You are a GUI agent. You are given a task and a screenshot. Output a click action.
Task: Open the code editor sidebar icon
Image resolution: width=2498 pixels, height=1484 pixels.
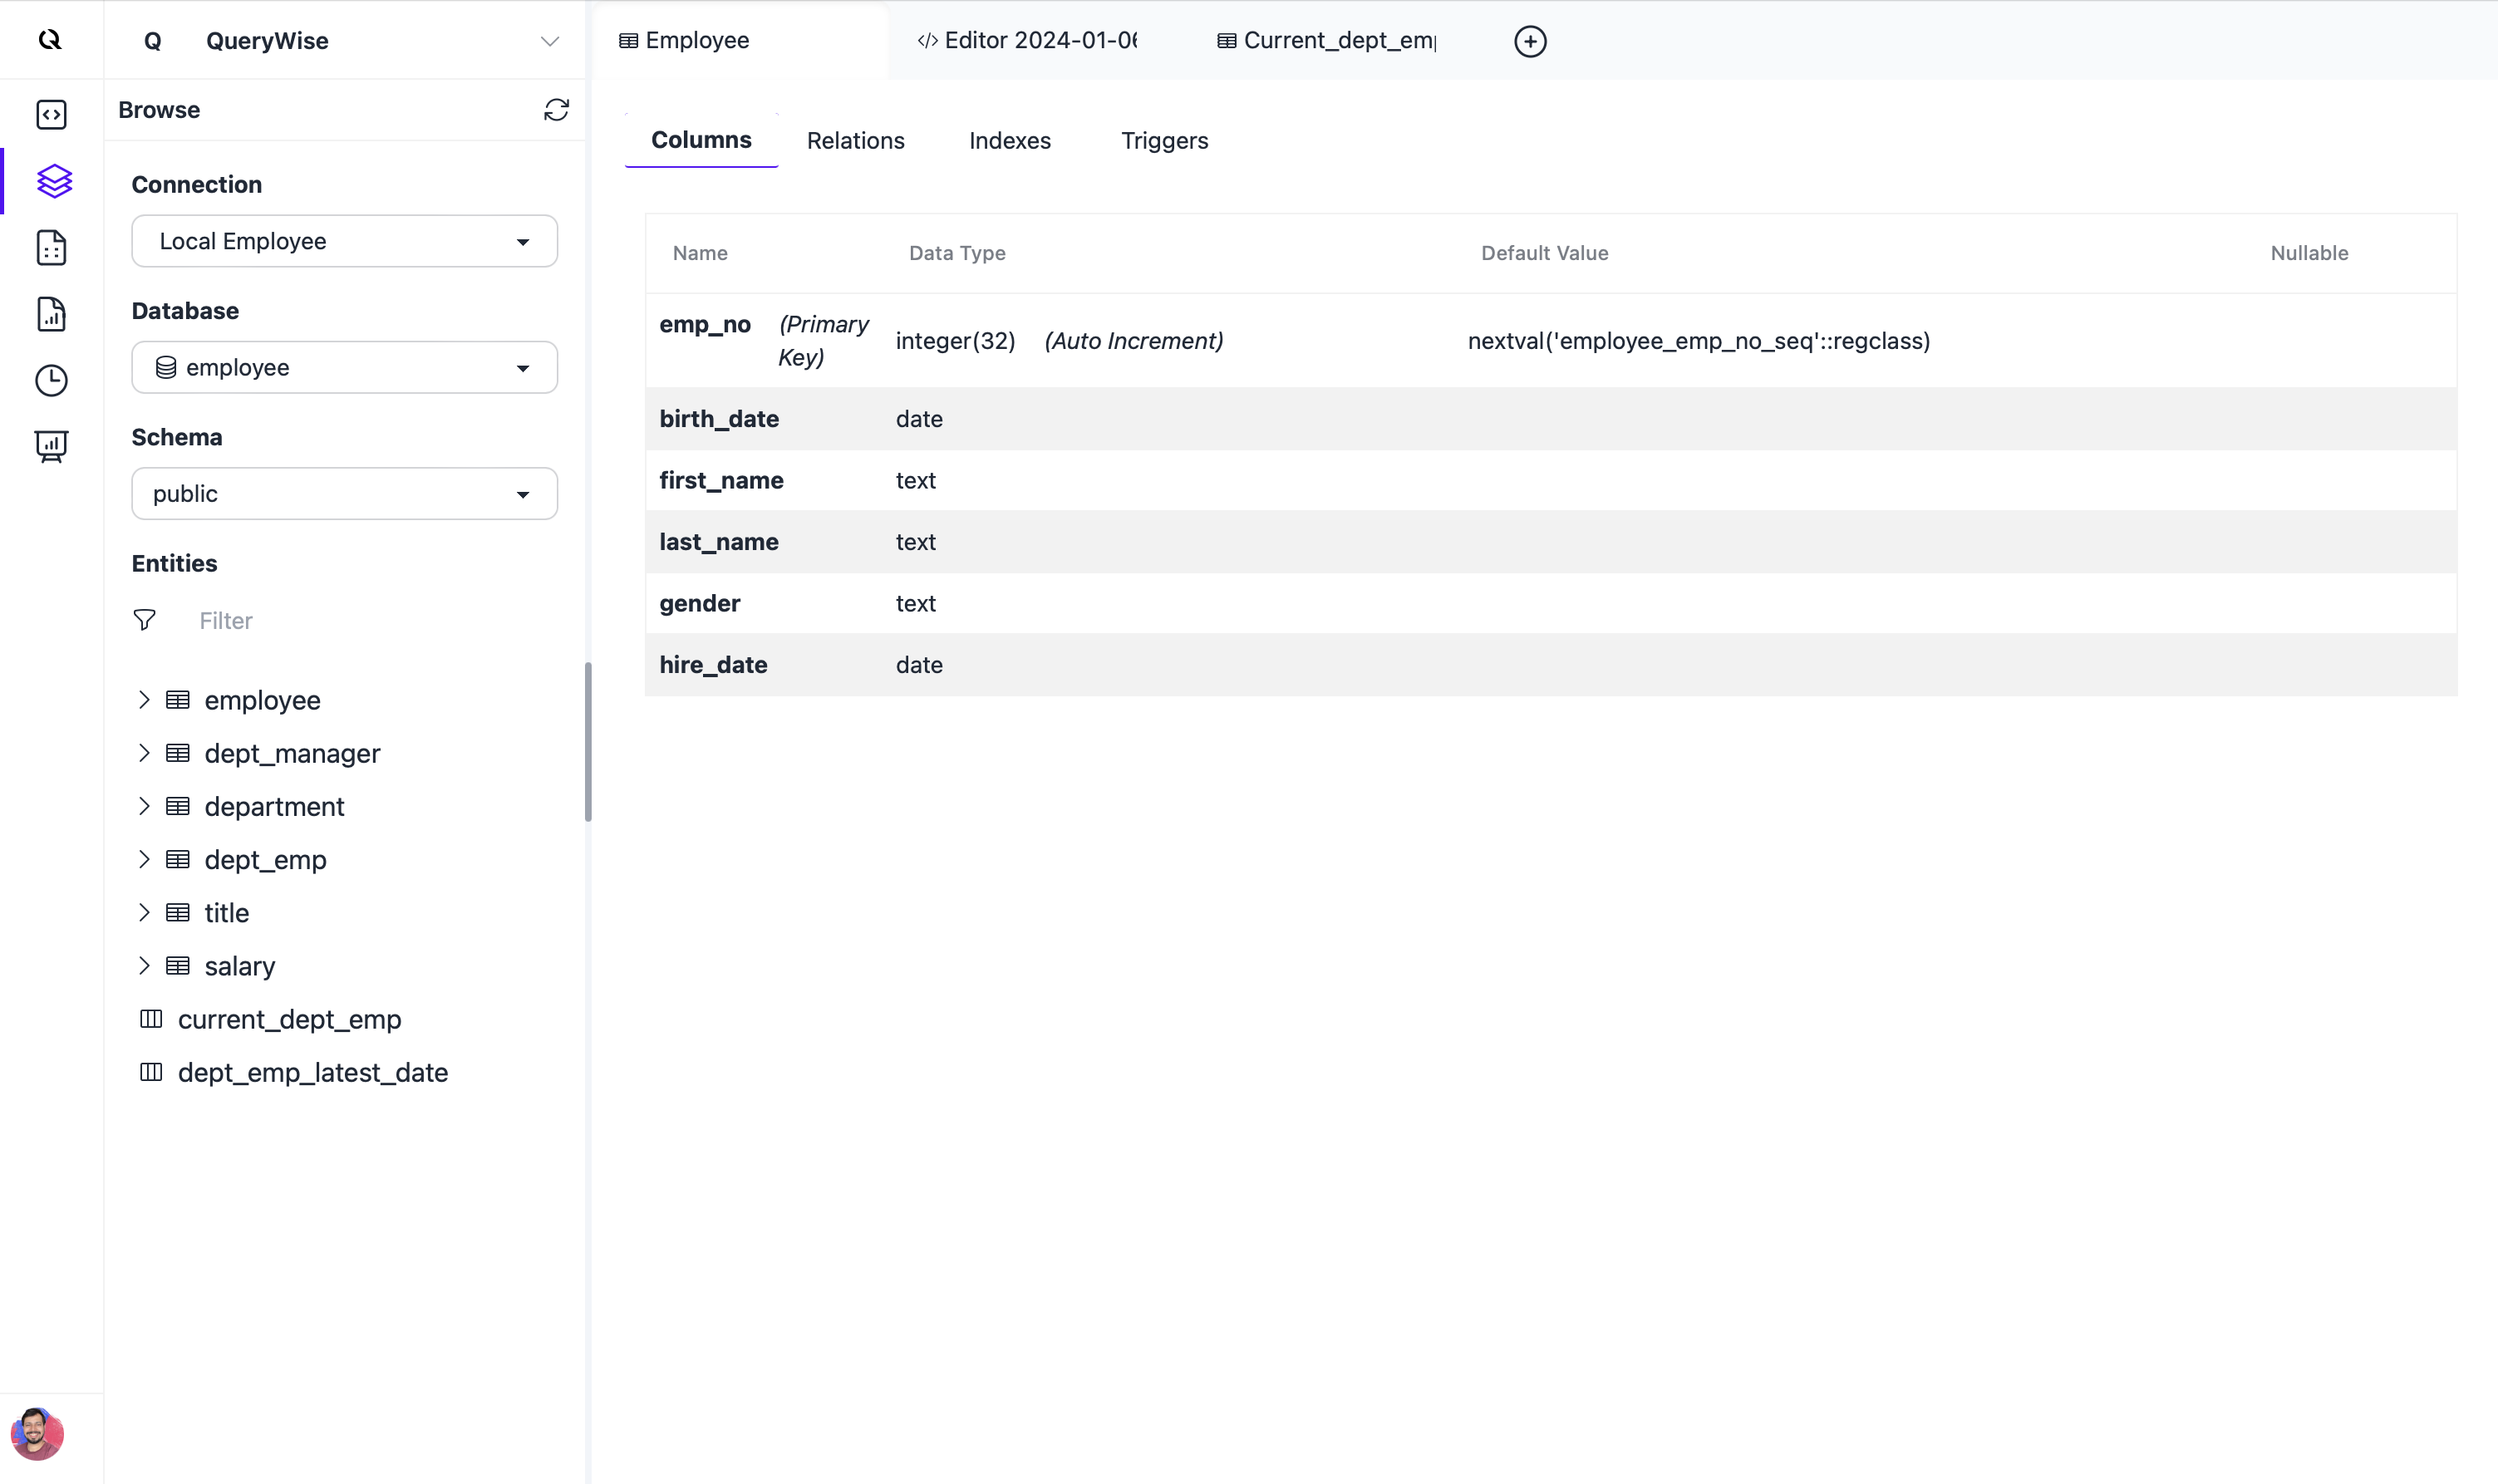coord(51,114)
